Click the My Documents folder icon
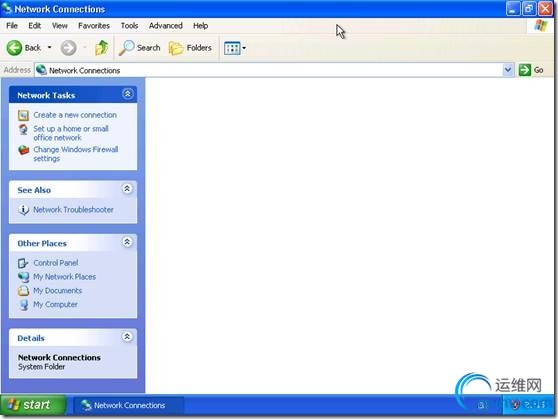Viewport: 558px width, 419px height. click(23, 291)
